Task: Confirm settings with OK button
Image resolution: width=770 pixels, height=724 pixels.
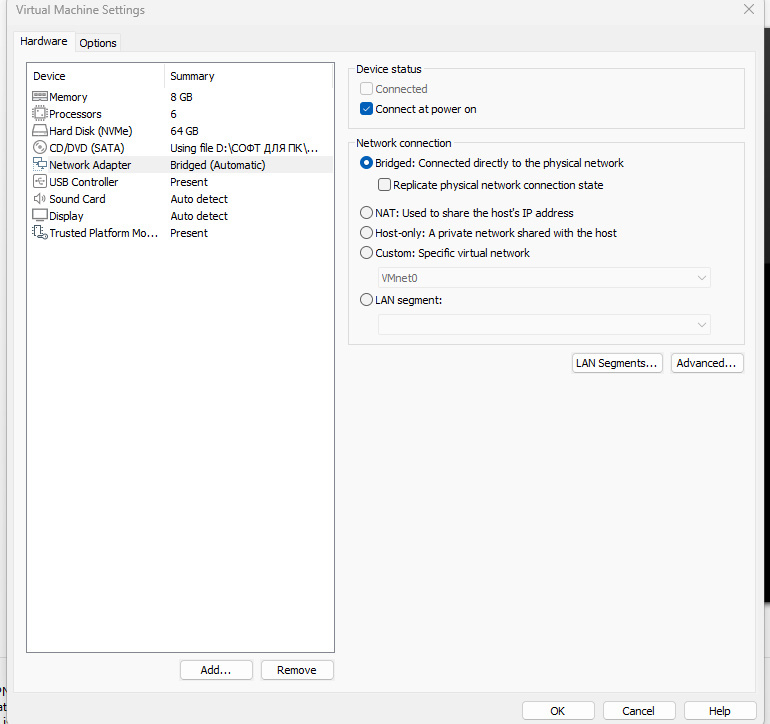Action: click(558, 711)
